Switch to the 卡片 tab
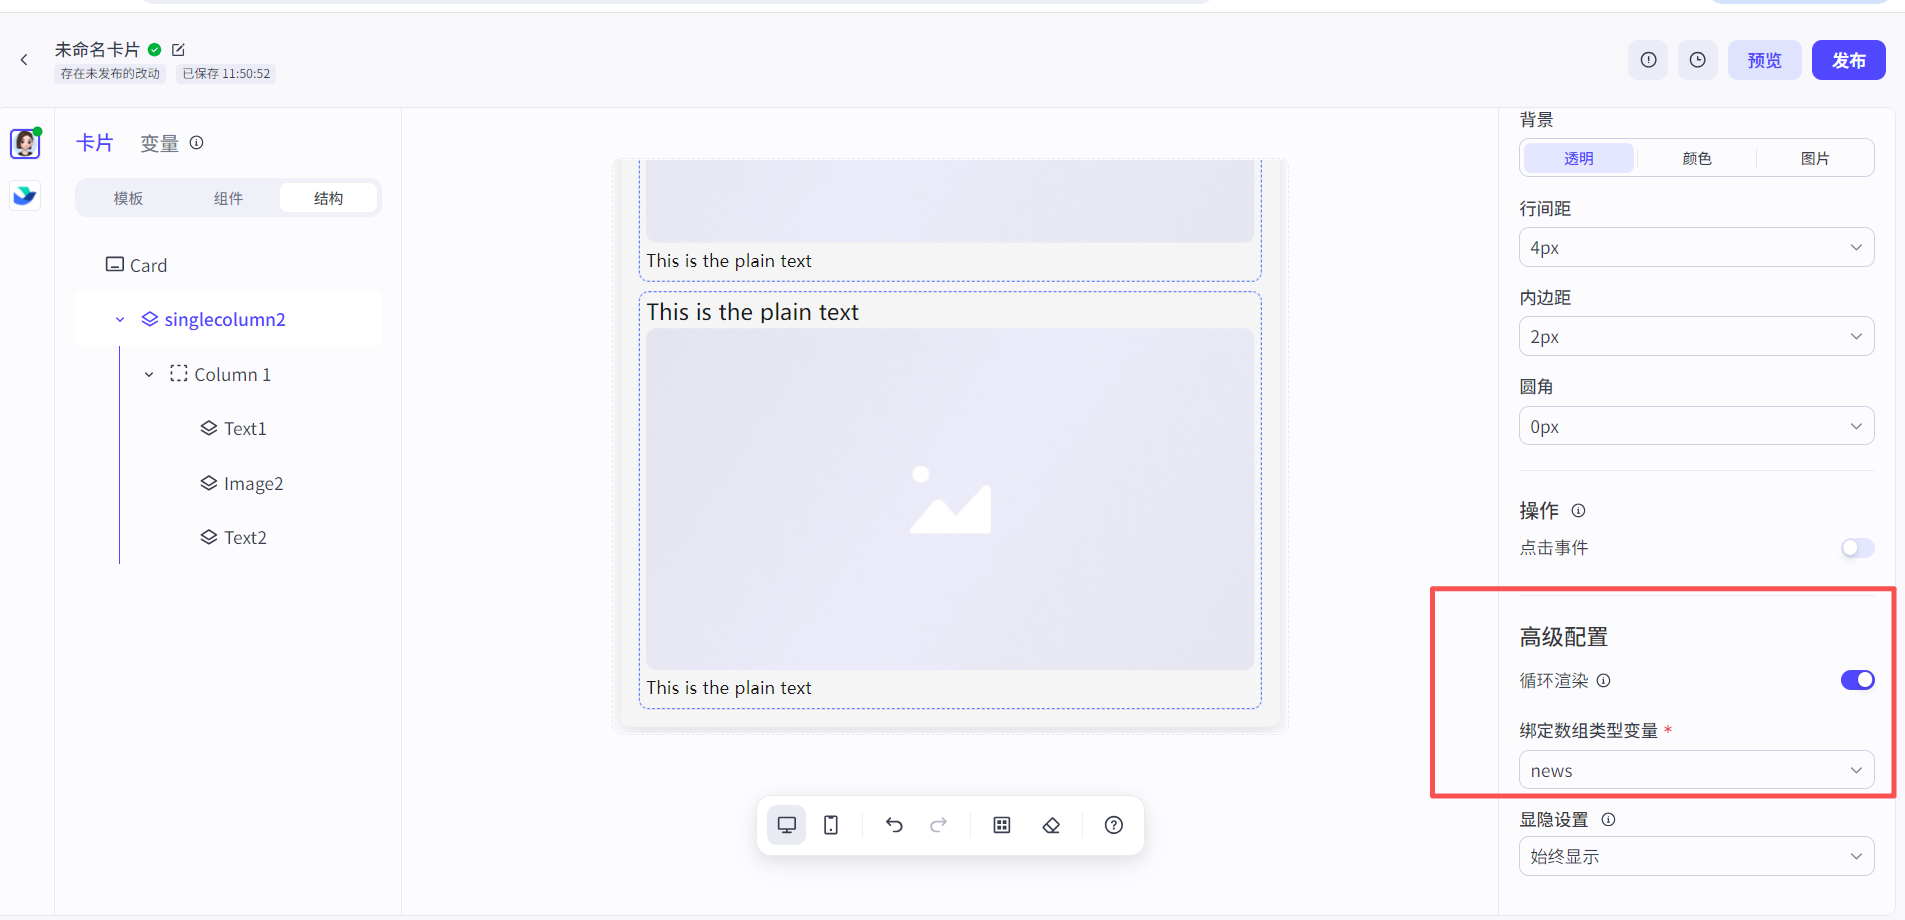This screenshot has height=920, width=1905. (x=95, y=143)
